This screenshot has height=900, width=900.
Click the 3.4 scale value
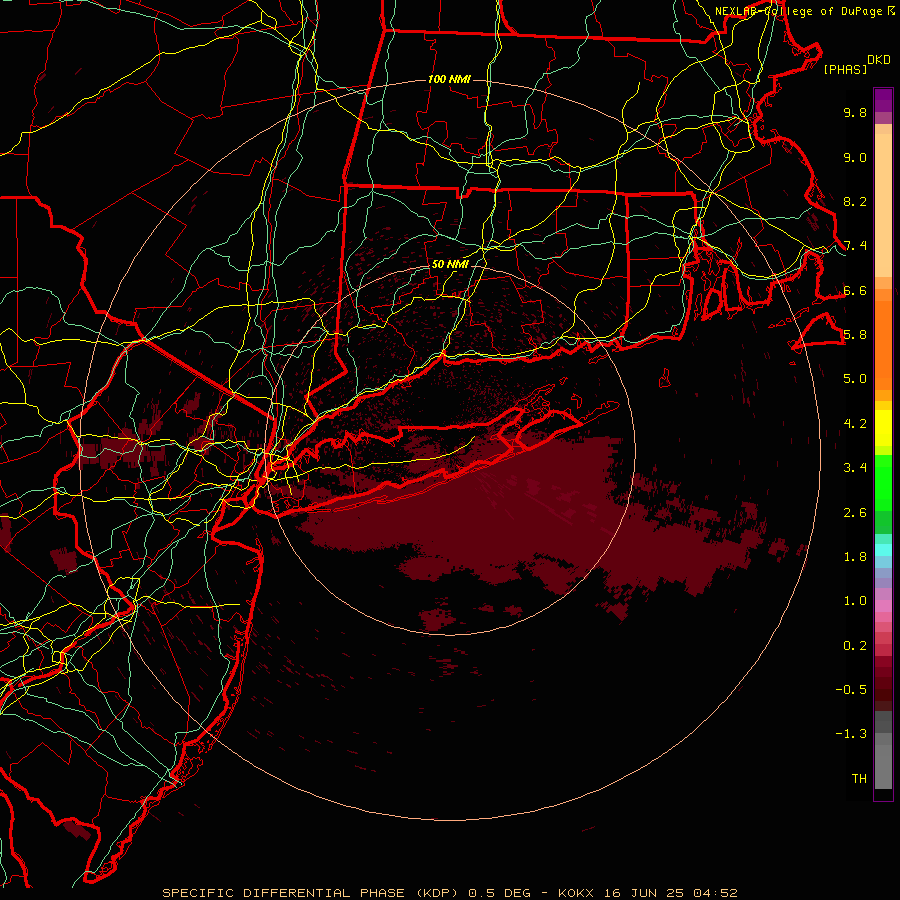(855, 468)
